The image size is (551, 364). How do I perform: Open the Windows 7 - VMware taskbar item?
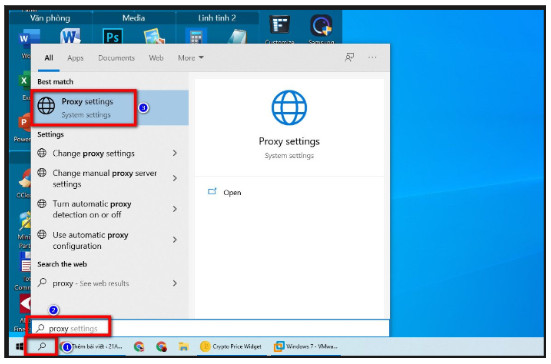(306, 347)
